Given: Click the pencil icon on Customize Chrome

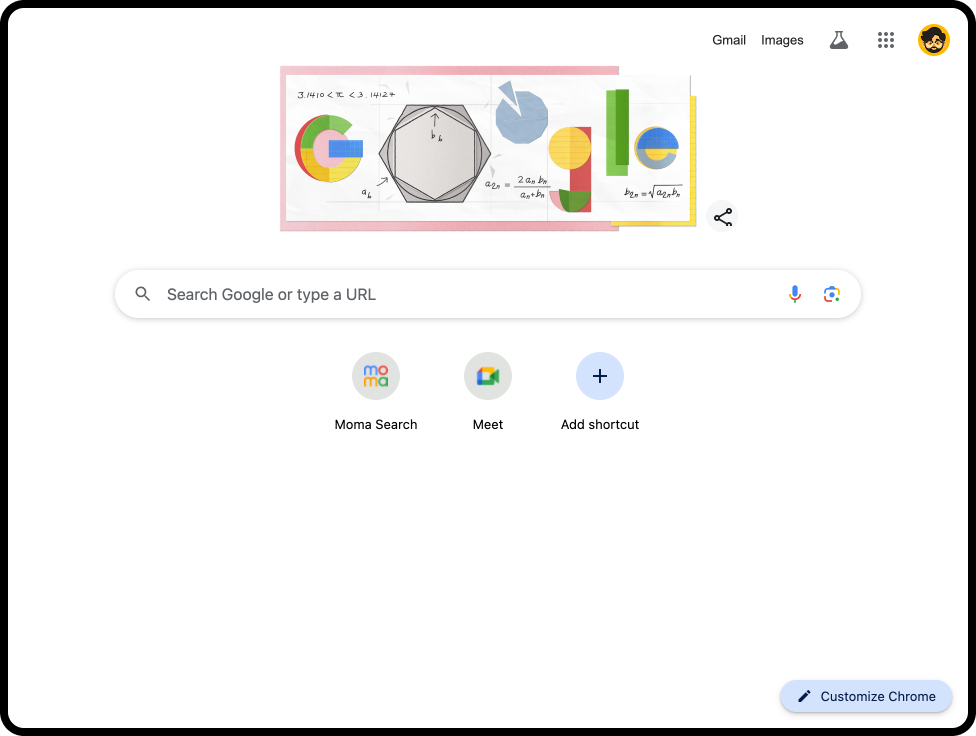Looking at the screenshot, I should pos(804,696).
